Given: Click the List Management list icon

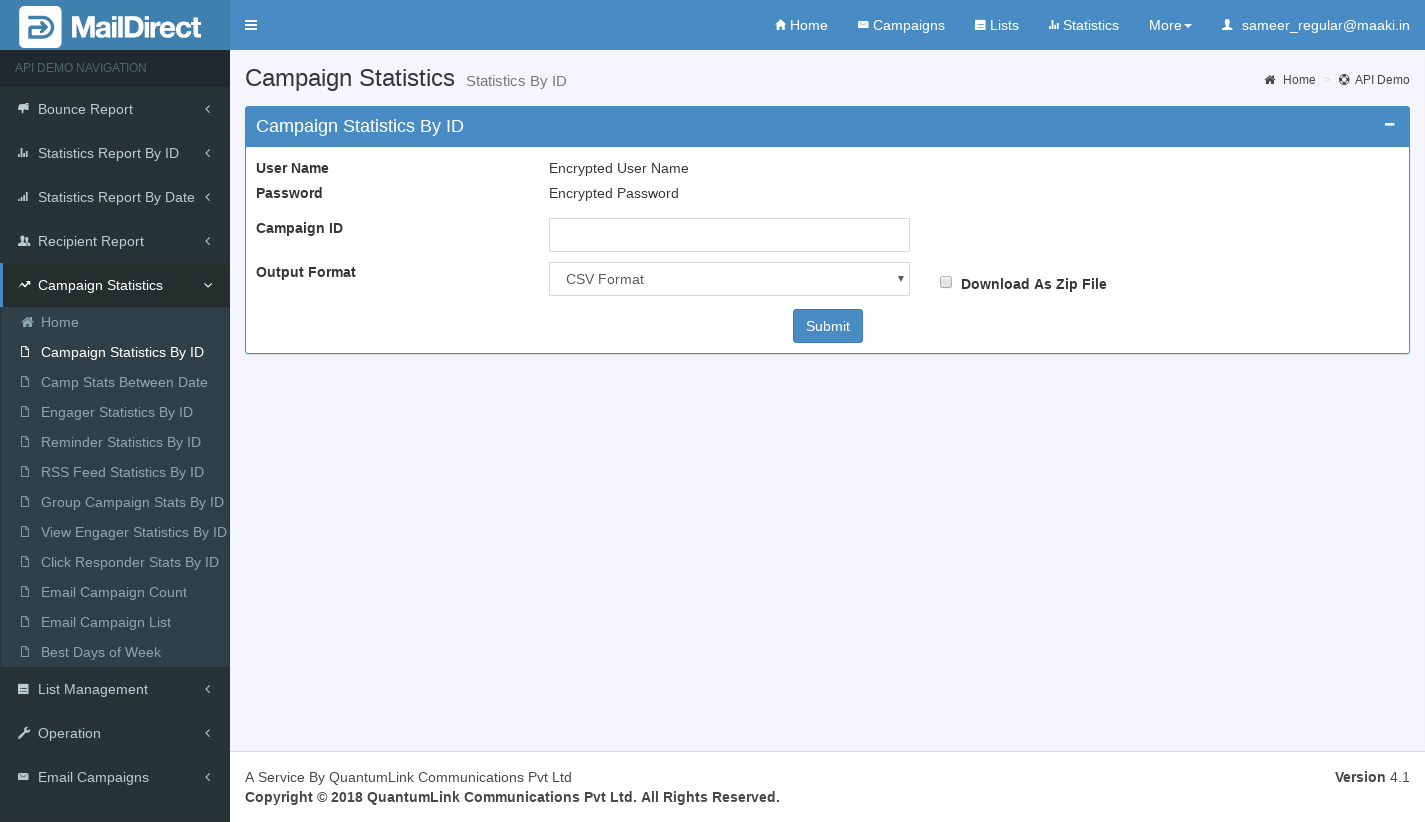Looking at the screenshot, I should 23,689.
